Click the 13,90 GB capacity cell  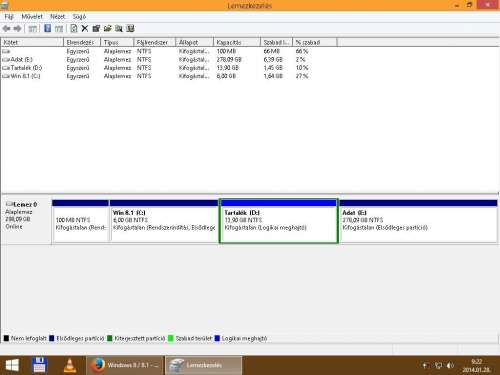pyautogui.click(x=227, y=68)
